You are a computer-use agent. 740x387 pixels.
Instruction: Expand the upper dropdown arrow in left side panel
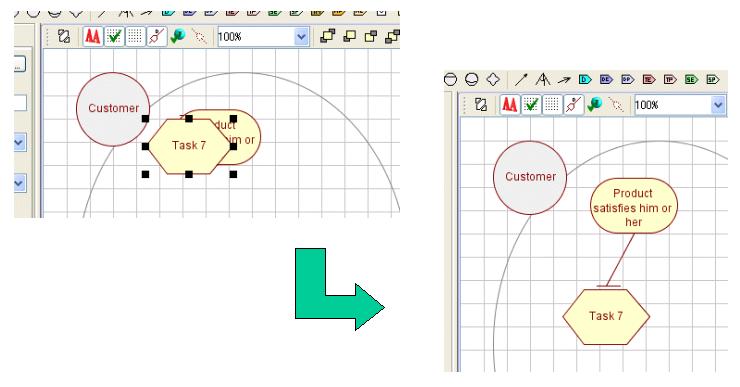19,143
